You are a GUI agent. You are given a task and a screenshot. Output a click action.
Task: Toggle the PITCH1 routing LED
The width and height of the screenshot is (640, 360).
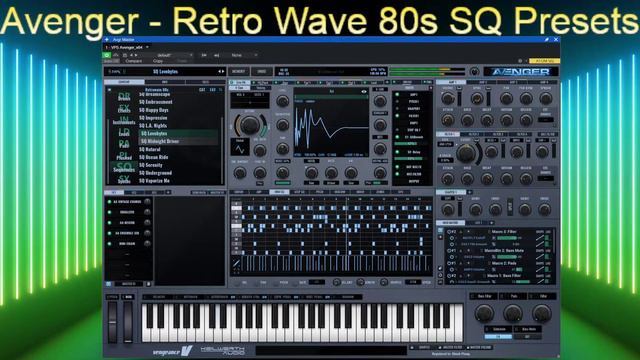click(x=397, y=102)
